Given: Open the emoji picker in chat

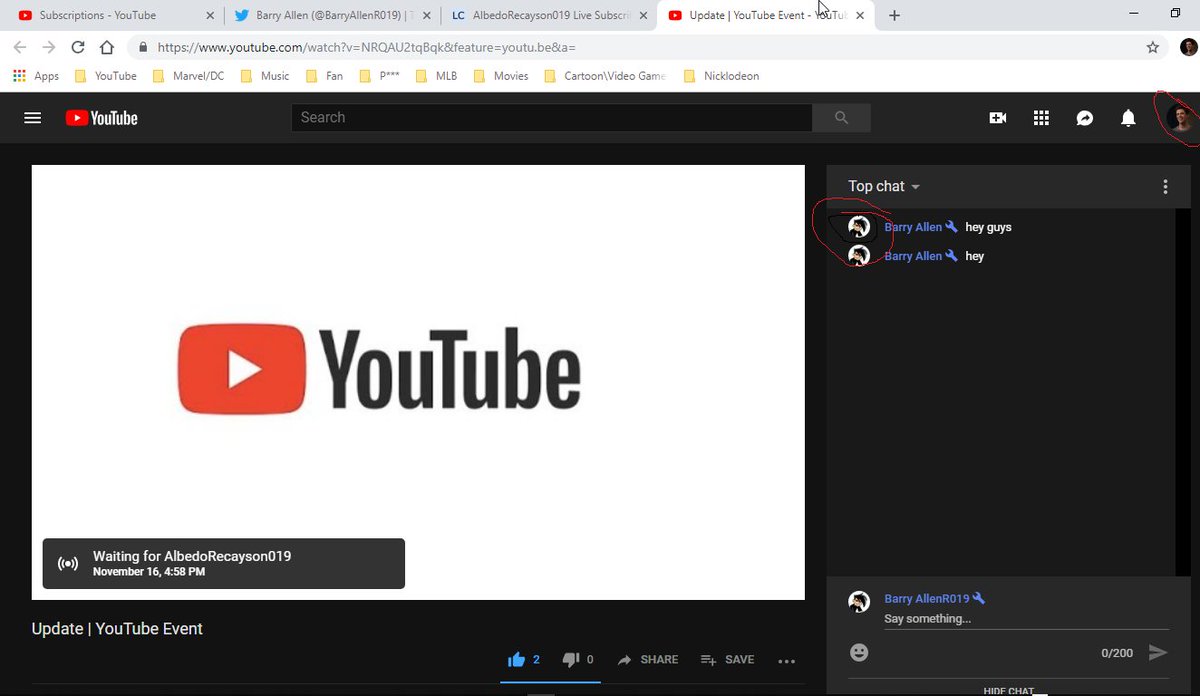Looking at the screenshot, I should (x=859, y=652).
